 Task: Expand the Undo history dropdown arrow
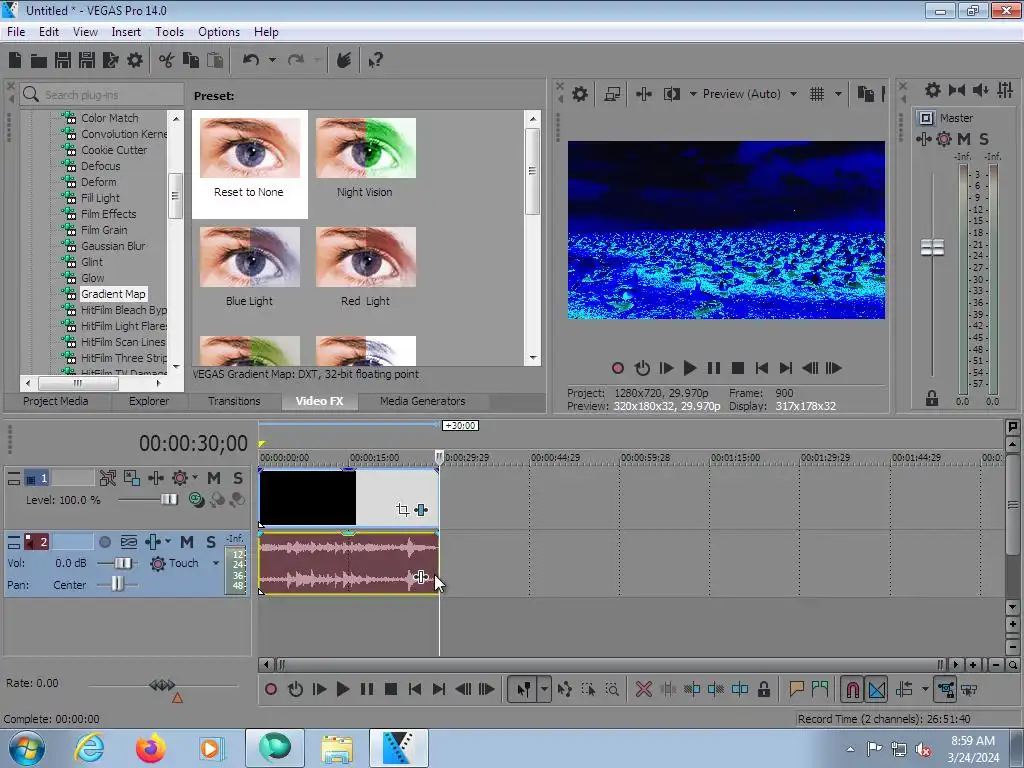click(272, 61)
